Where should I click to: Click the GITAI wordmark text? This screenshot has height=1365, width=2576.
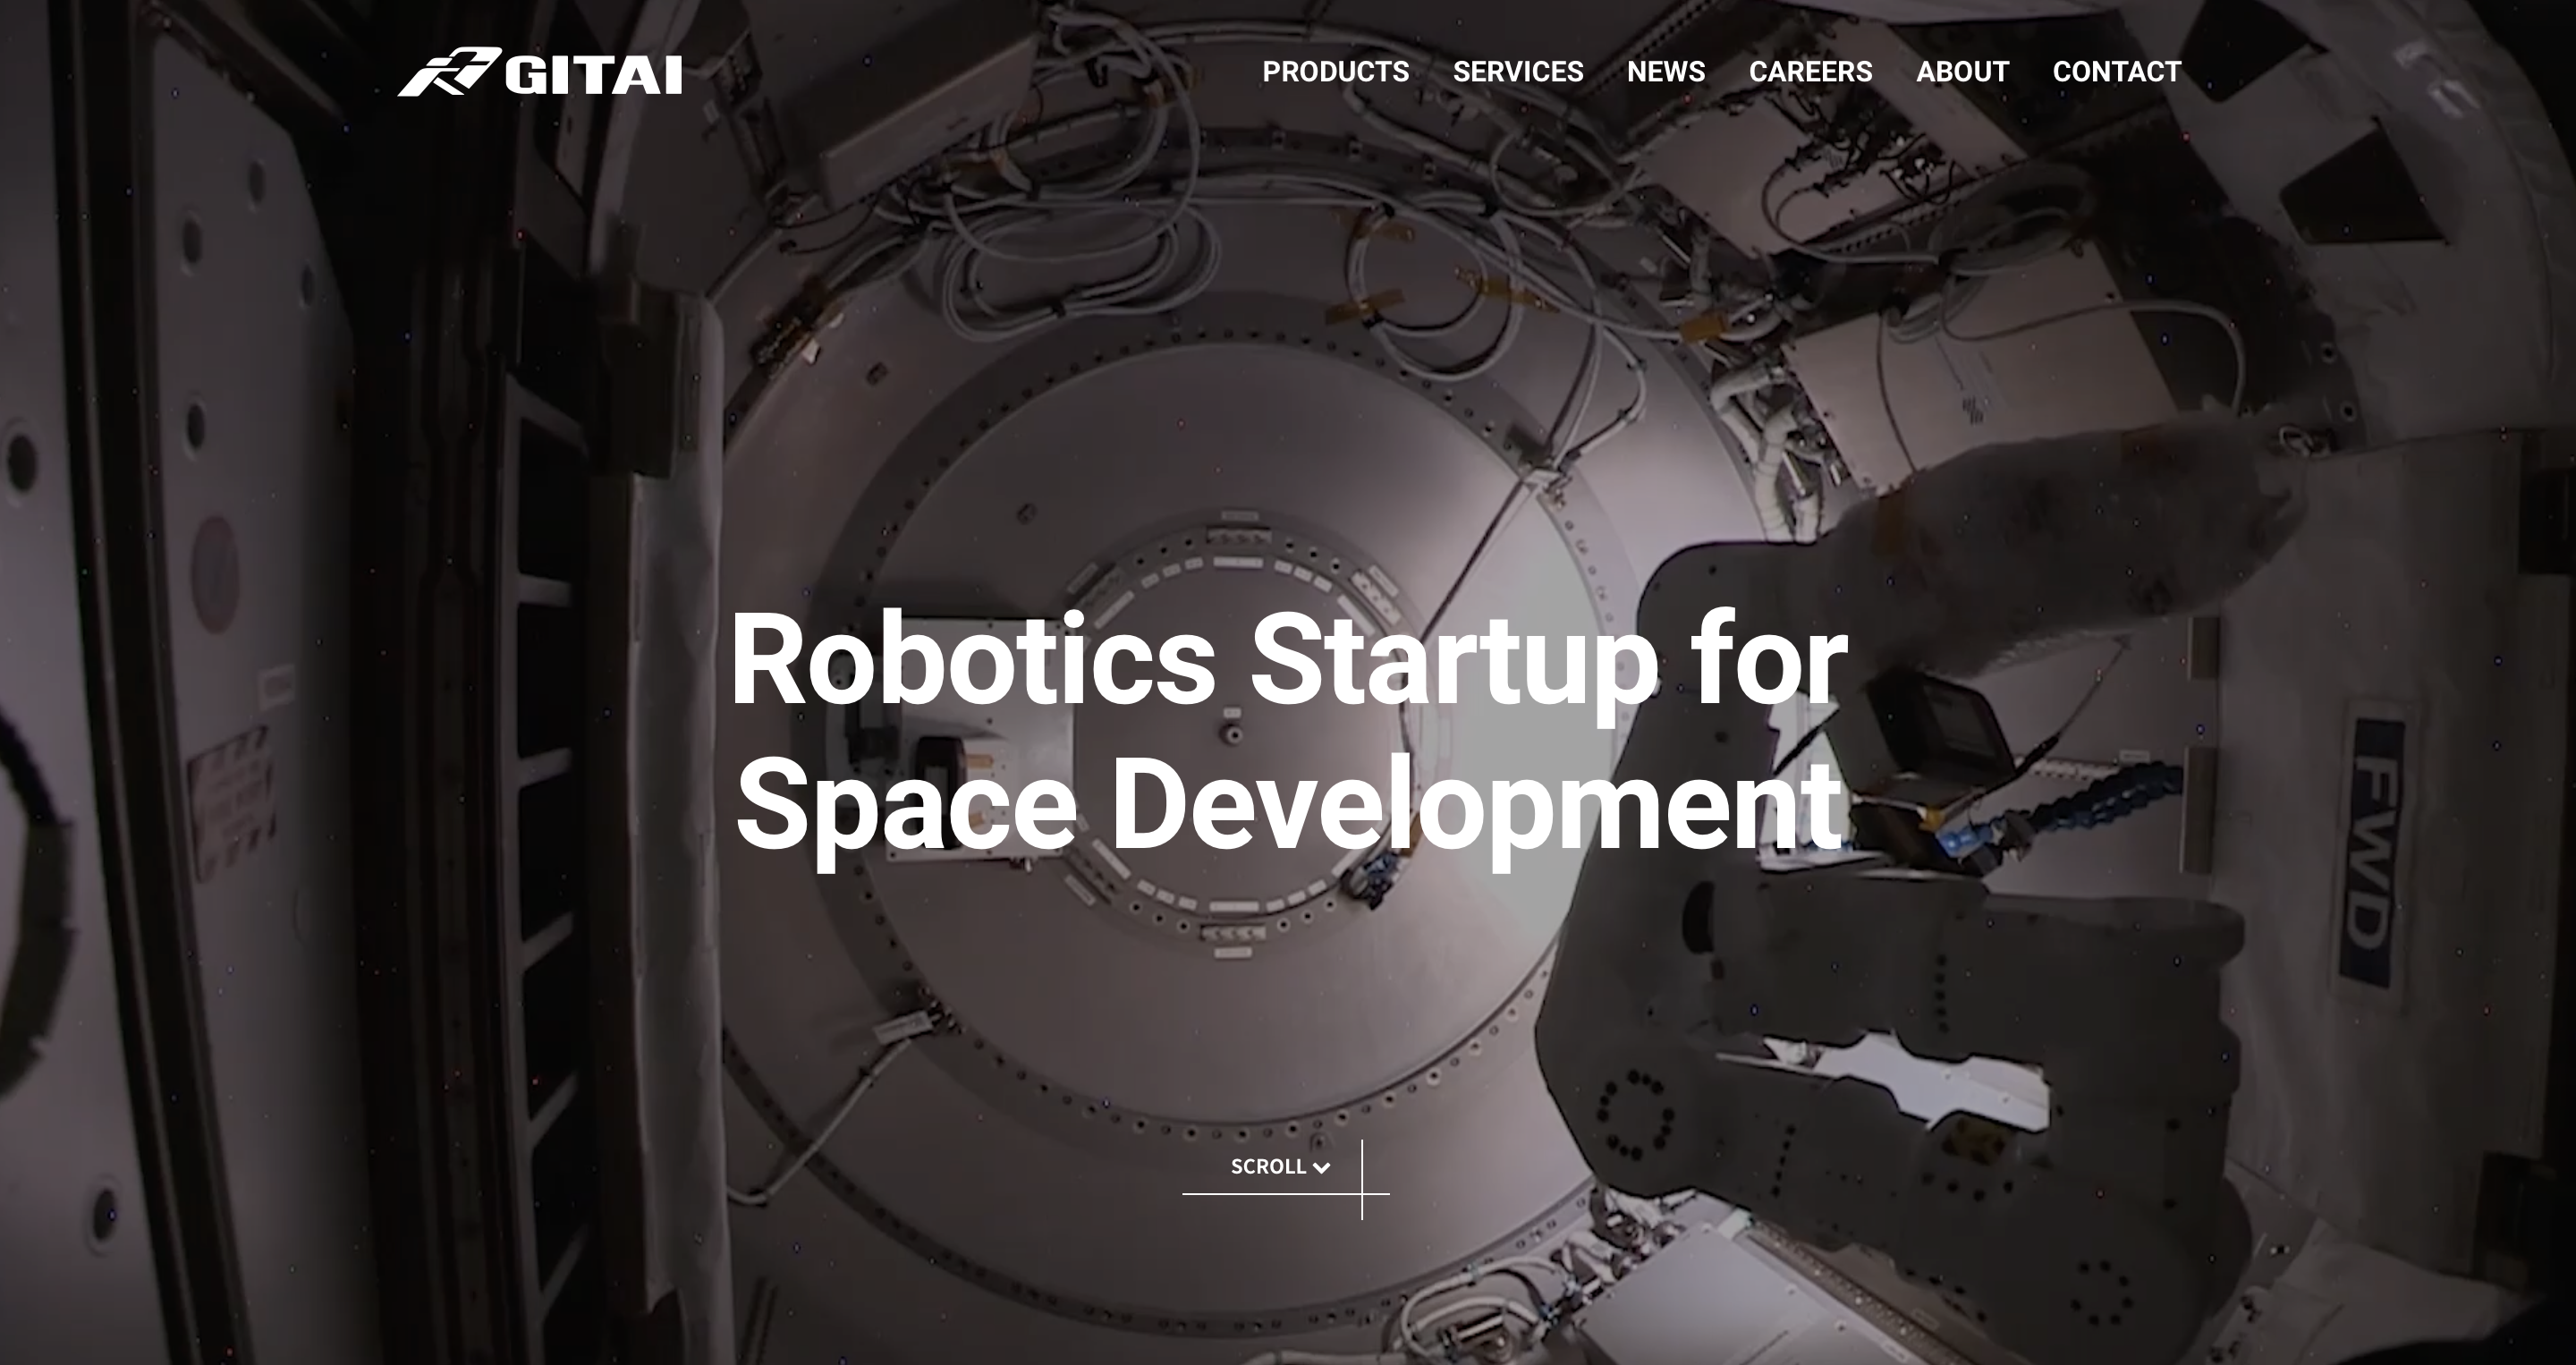pyautogui.click(x=594, y=75)
